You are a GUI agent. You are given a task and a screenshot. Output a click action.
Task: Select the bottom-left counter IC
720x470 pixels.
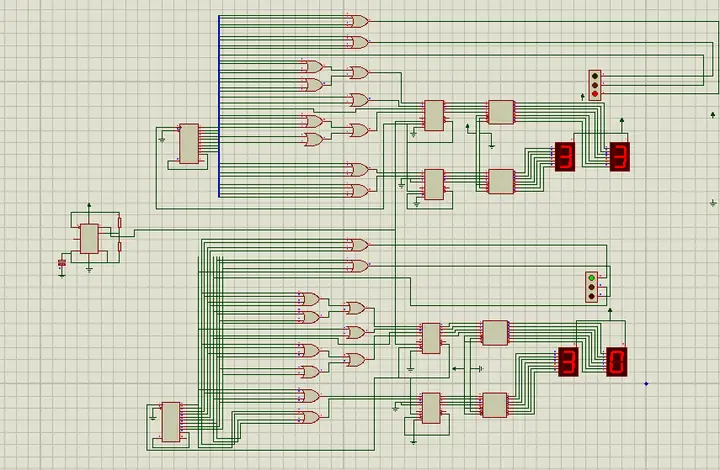[171, 422]
